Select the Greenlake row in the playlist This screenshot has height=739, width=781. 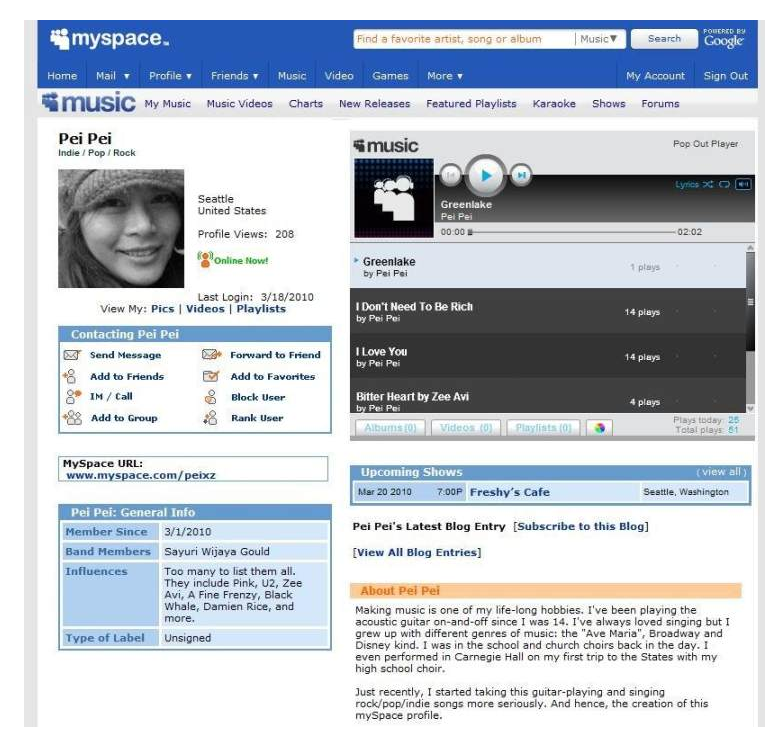(548, 266)
